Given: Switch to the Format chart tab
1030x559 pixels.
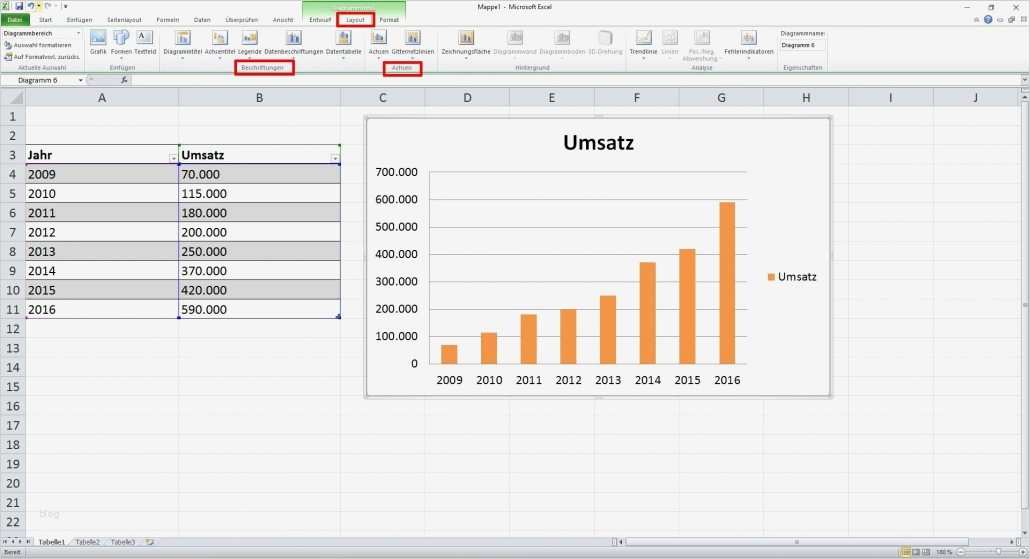Looking at the screenshot, I should click(389, 20).
